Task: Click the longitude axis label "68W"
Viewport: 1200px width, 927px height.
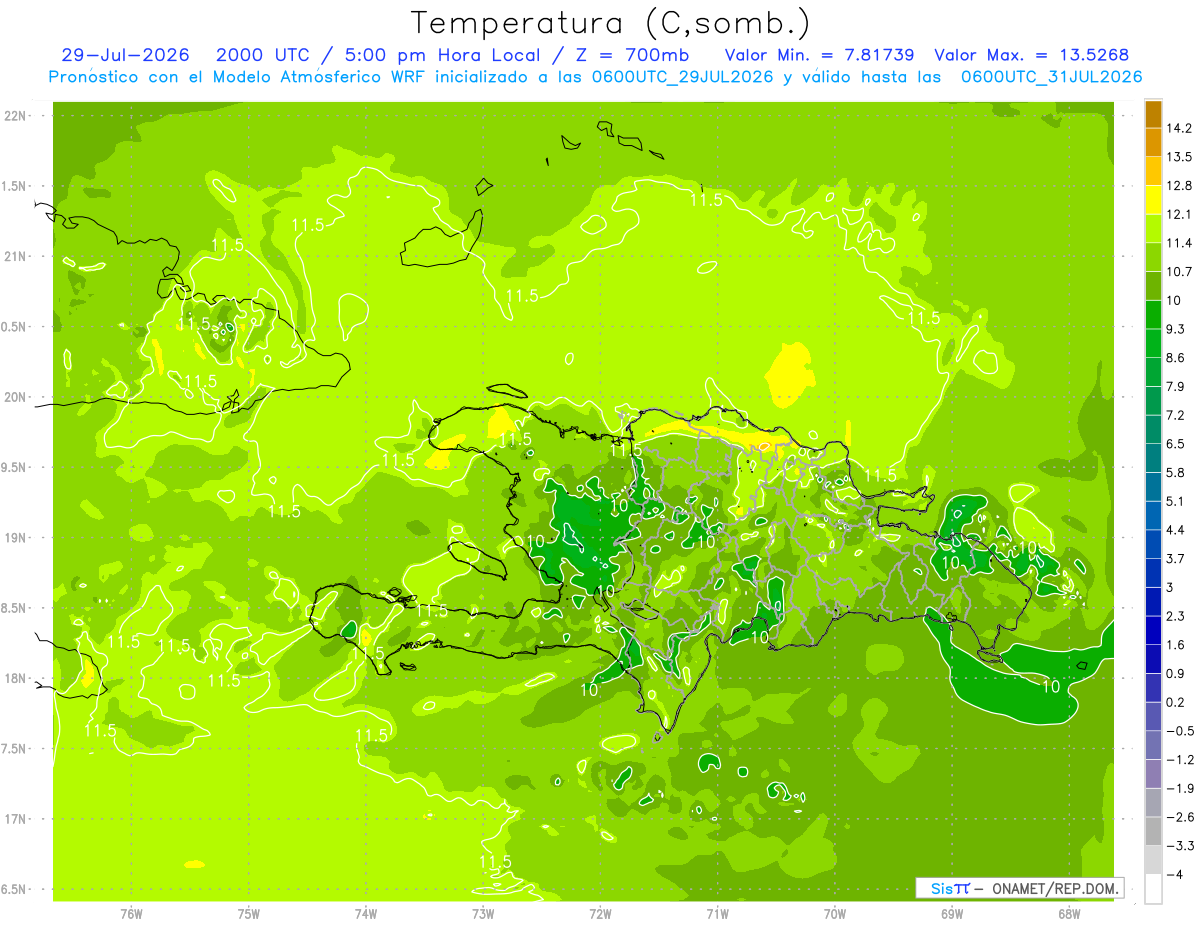Action: (x=1068, y=914)
